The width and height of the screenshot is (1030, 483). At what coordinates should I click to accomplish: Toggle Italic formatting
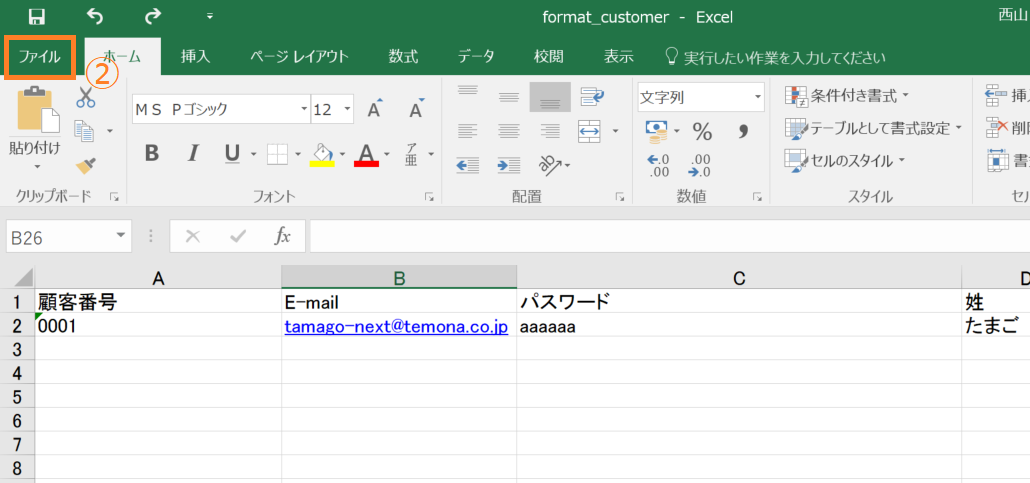click(x=193, y=153)
